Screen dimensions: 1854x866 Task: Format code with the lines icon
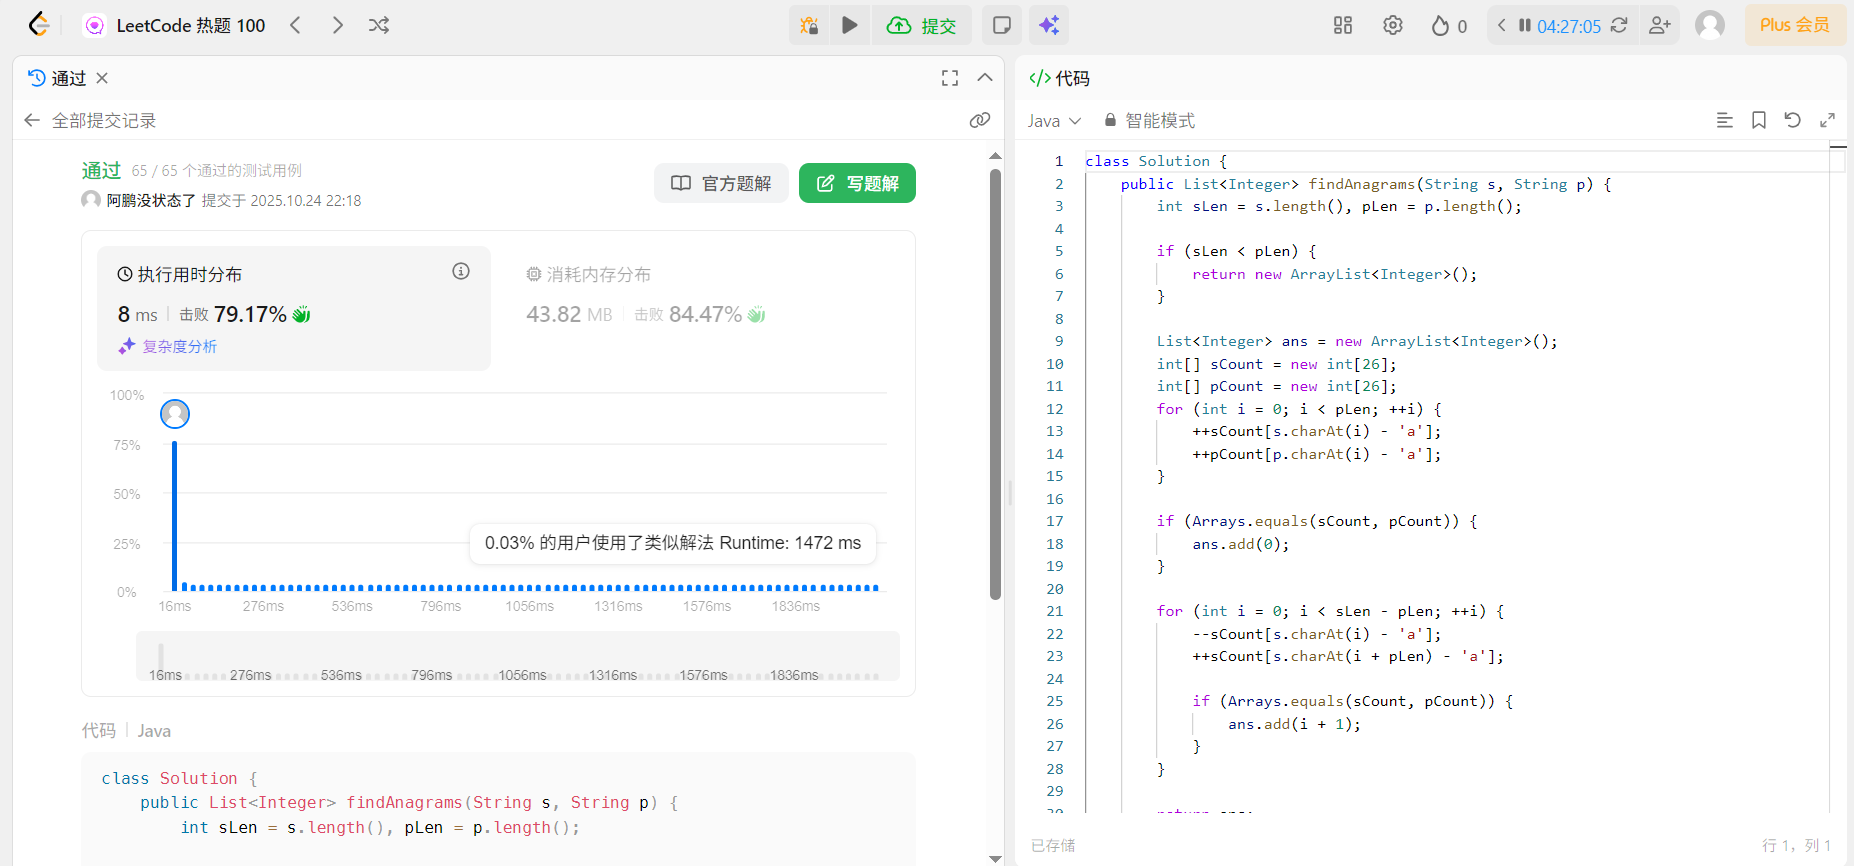click(x=1725, y=120)
